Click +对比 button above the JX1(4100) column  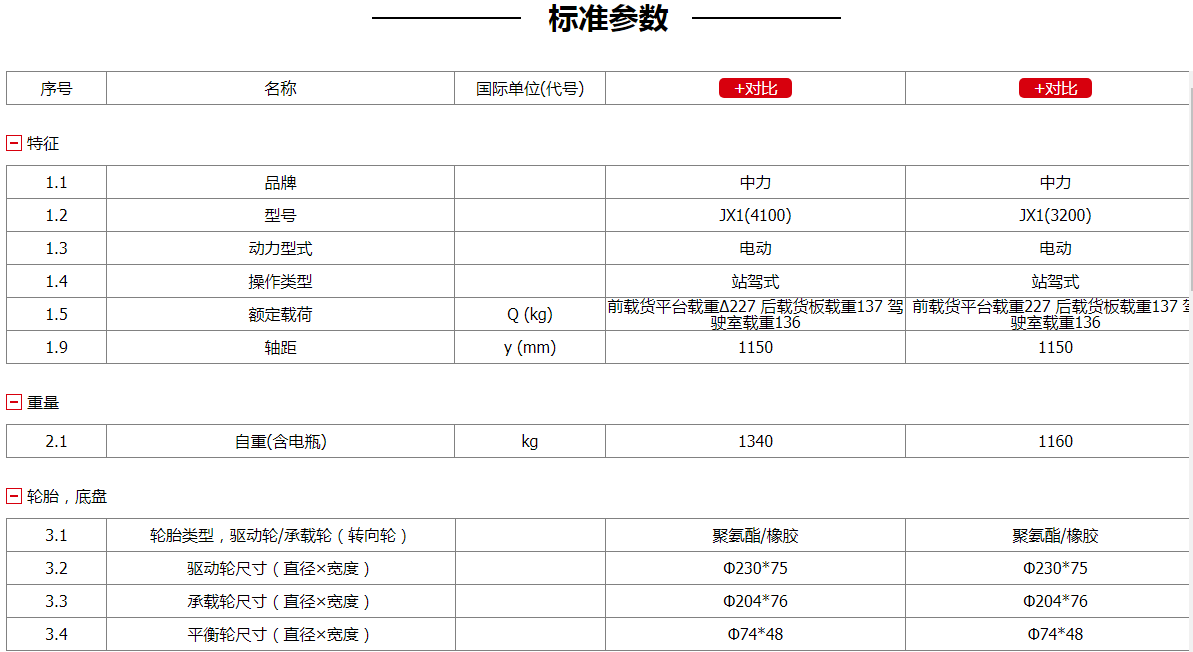click(x=755, y=88)
